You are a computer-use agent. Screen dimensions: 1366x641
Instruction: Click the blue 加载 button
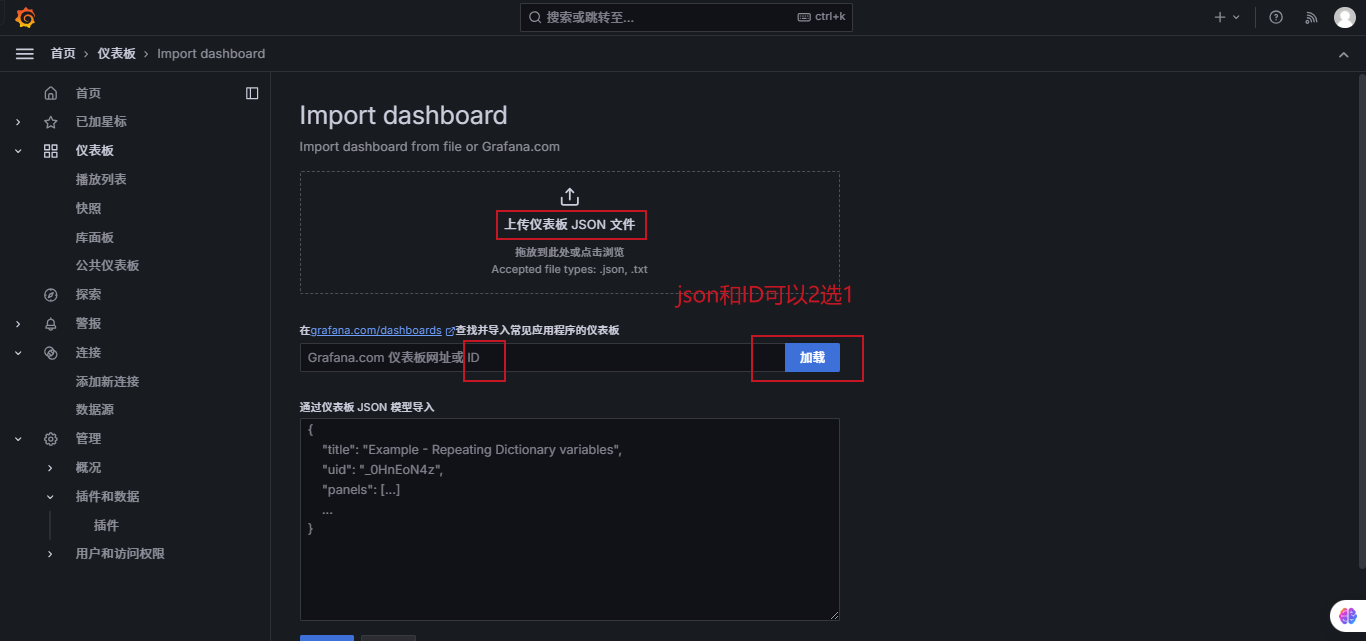point(812,357)
